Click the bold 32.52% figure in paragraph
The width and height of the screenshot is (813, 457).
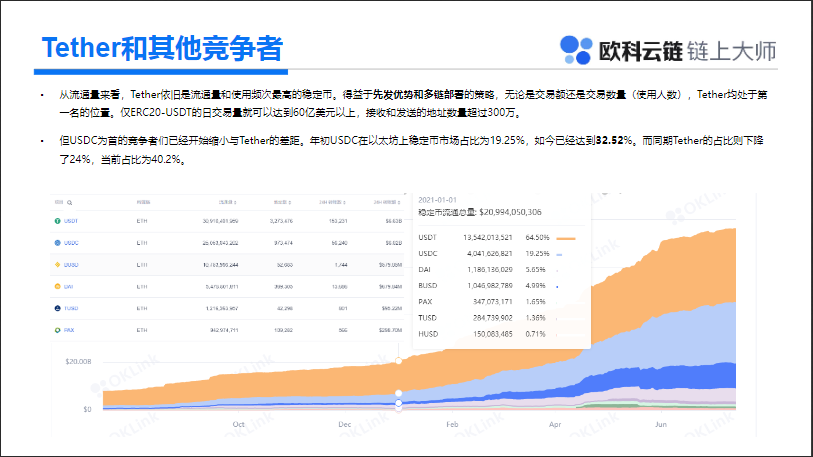point(614,141)
